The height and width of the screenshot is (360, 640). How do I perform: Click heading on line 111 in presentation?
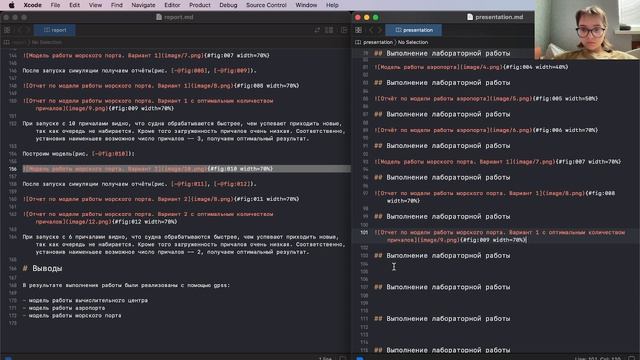point(442,318)
